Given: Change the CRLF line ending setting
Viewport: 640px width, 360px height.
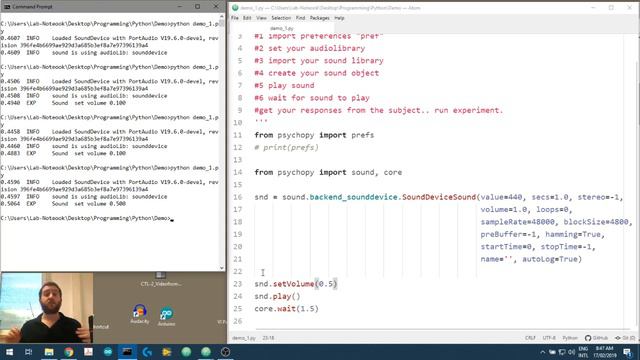Looking at the screenshot, I should (x=530, y=338).
